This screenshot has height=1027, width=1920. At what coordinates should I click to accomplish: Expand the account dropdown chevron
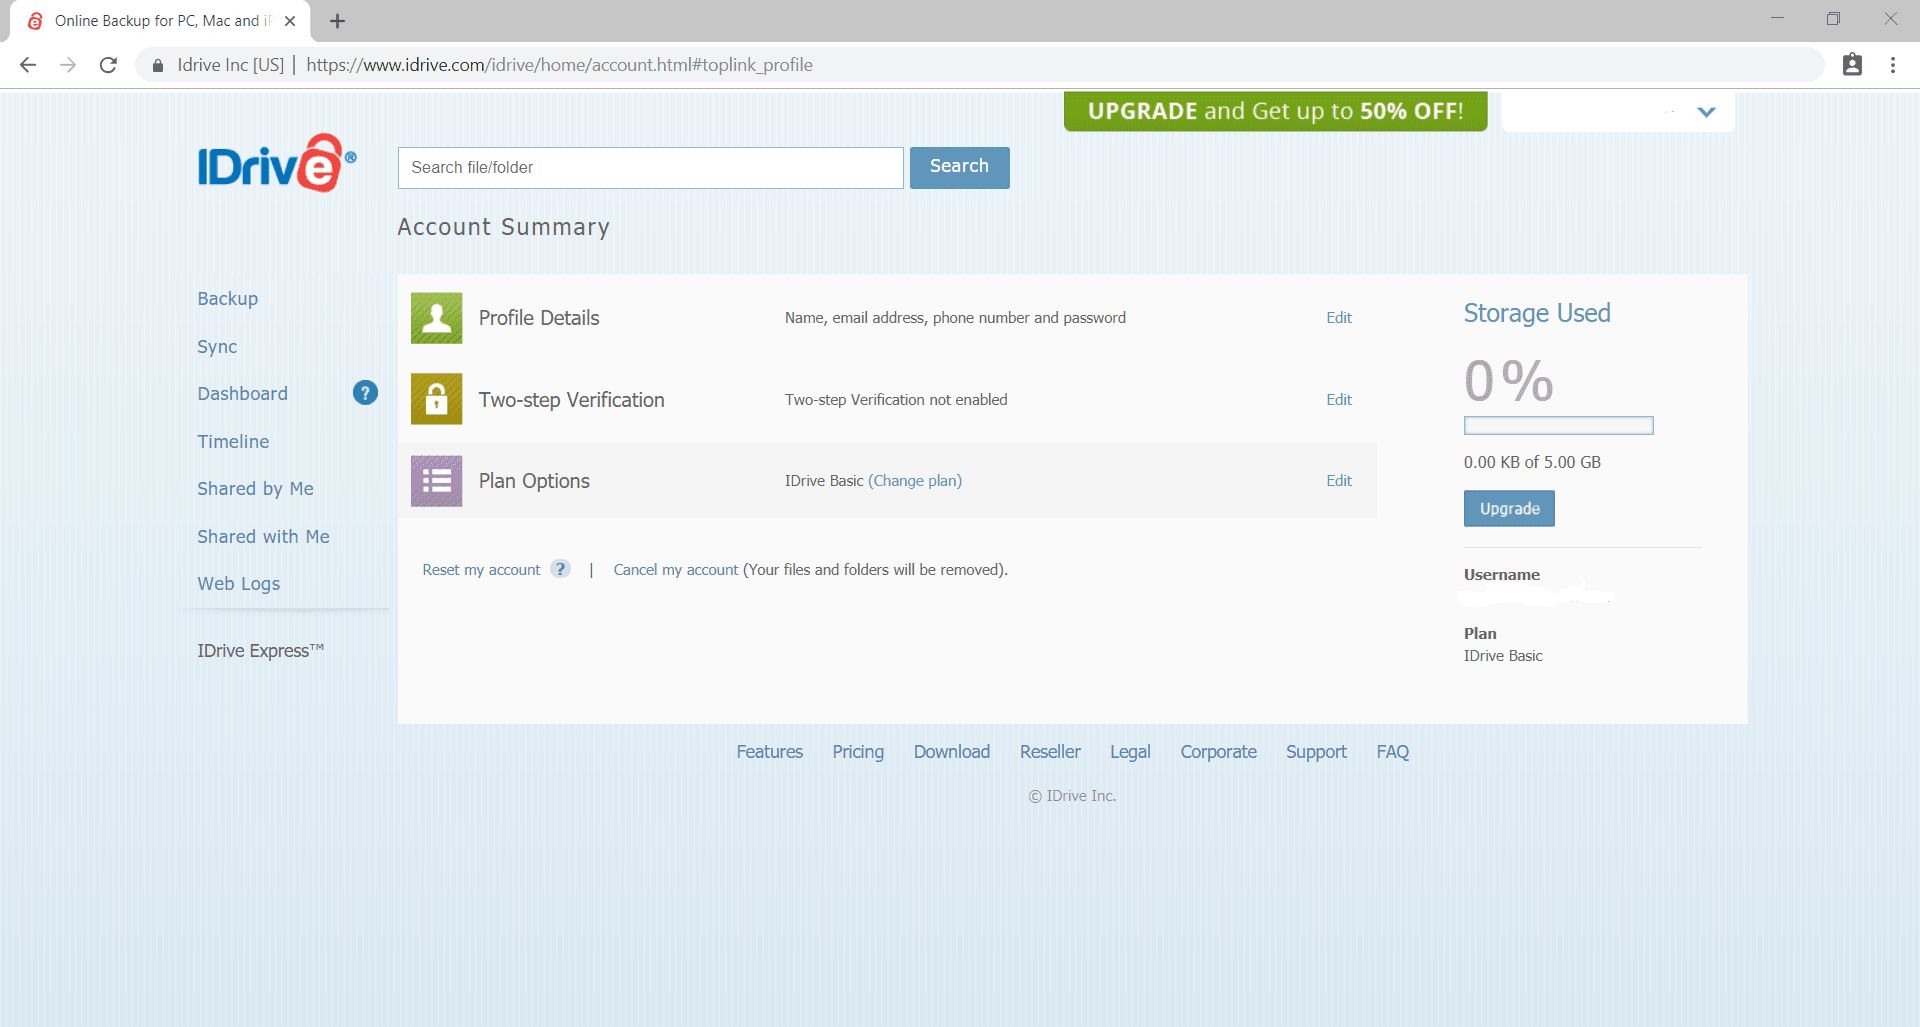pos(1707,112)
